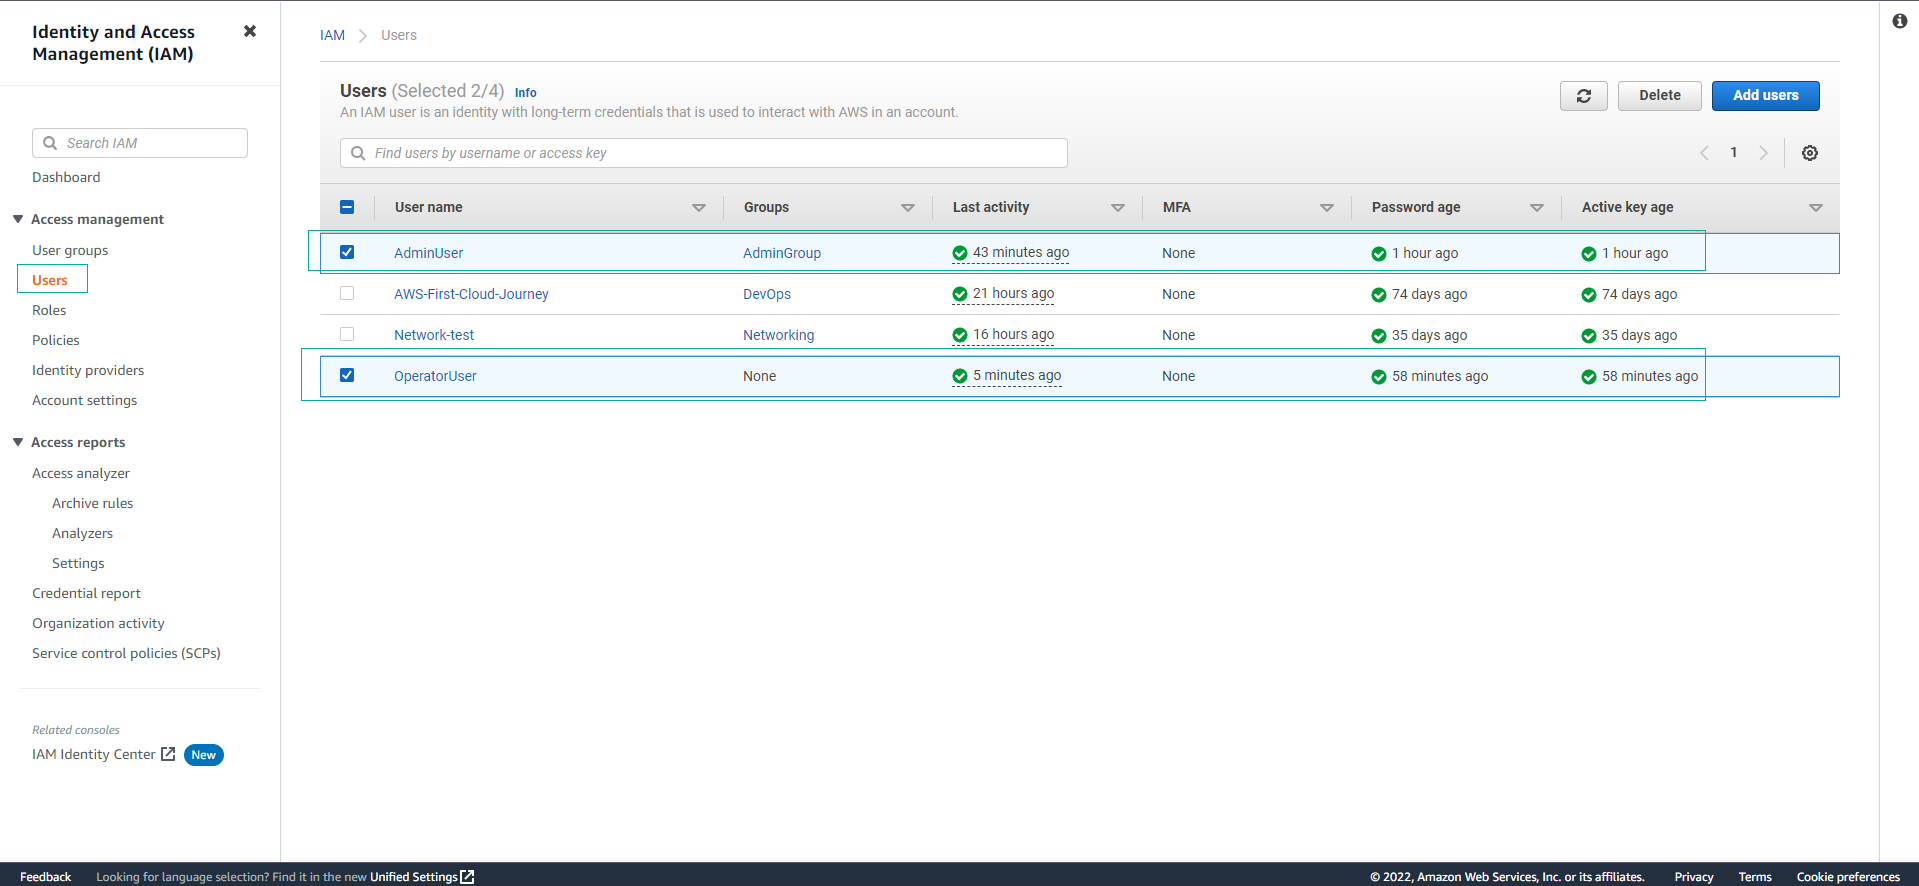Click in the Find users search field
This screenshot has width=1919, height=886.
(704, 153)
